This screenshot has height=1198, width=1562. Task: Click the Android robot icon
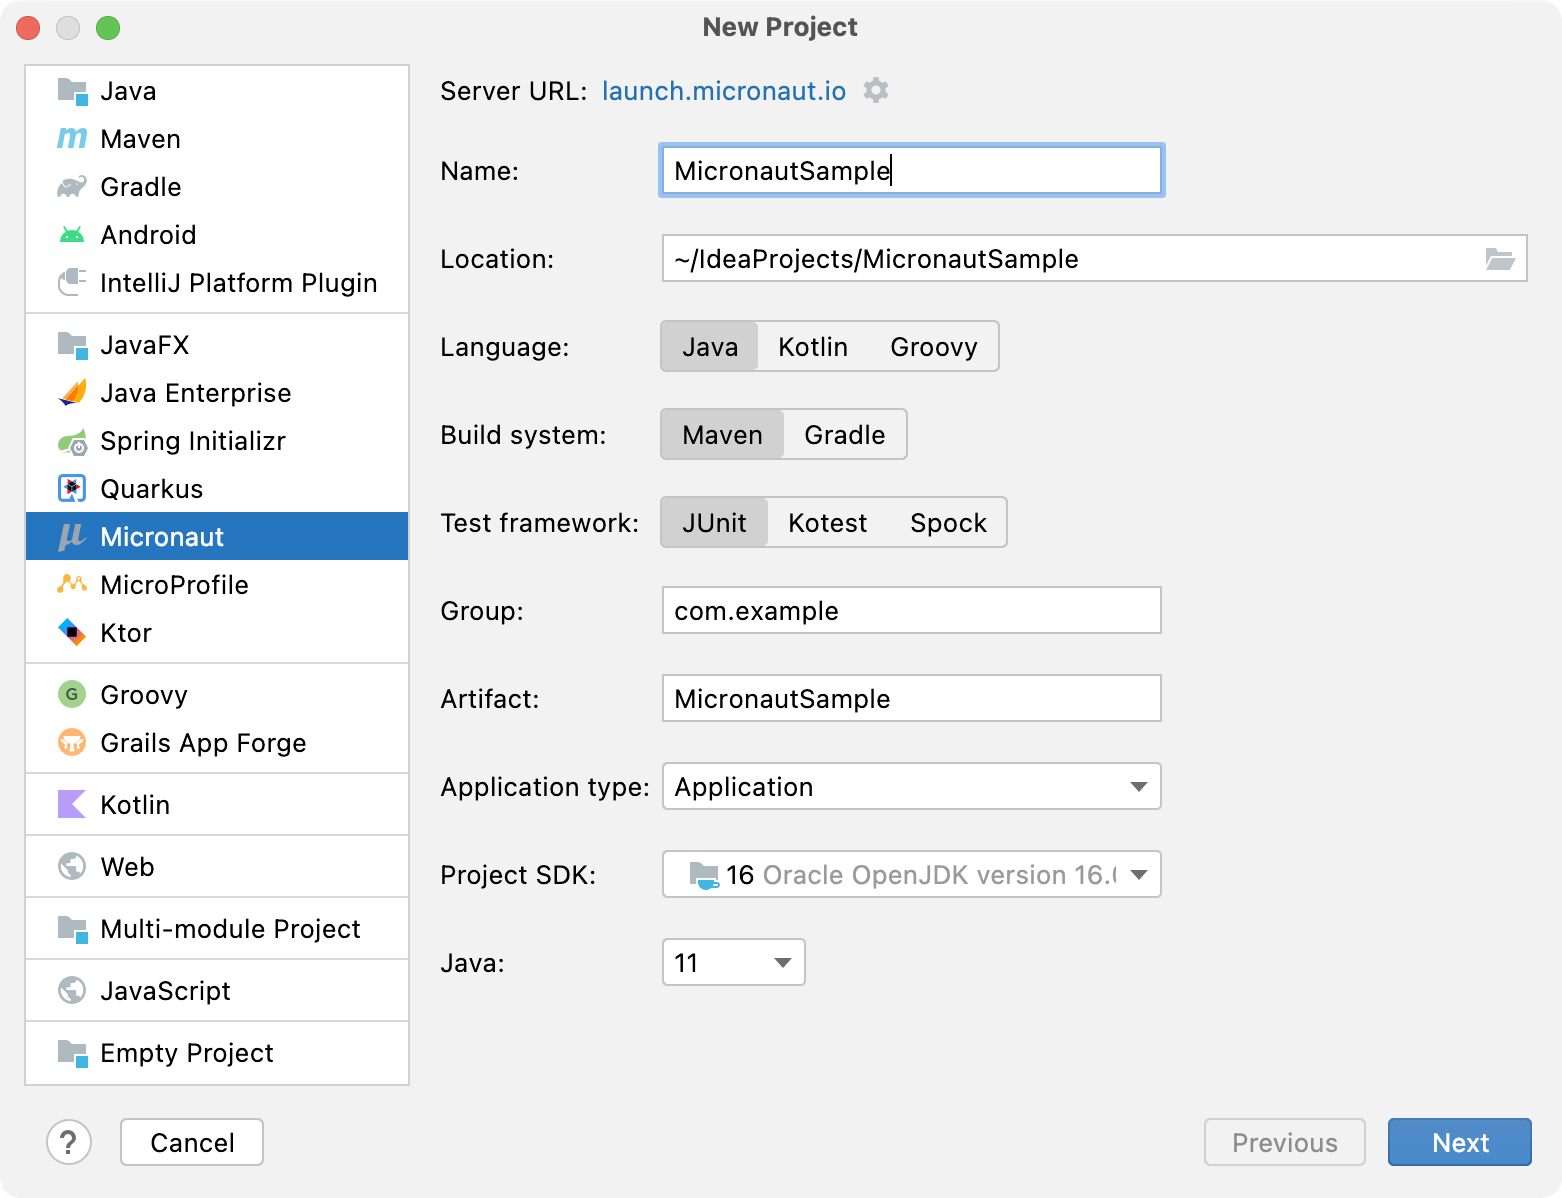(72, 235)
